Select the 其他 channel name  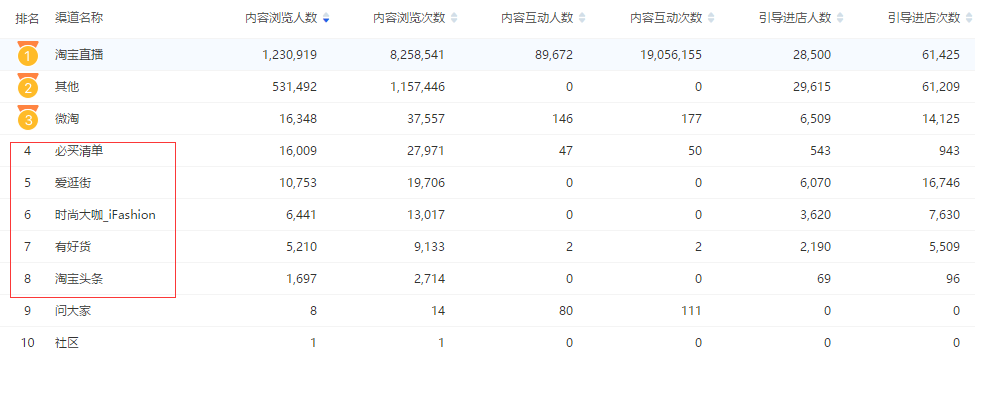click(x=67, y=87)
